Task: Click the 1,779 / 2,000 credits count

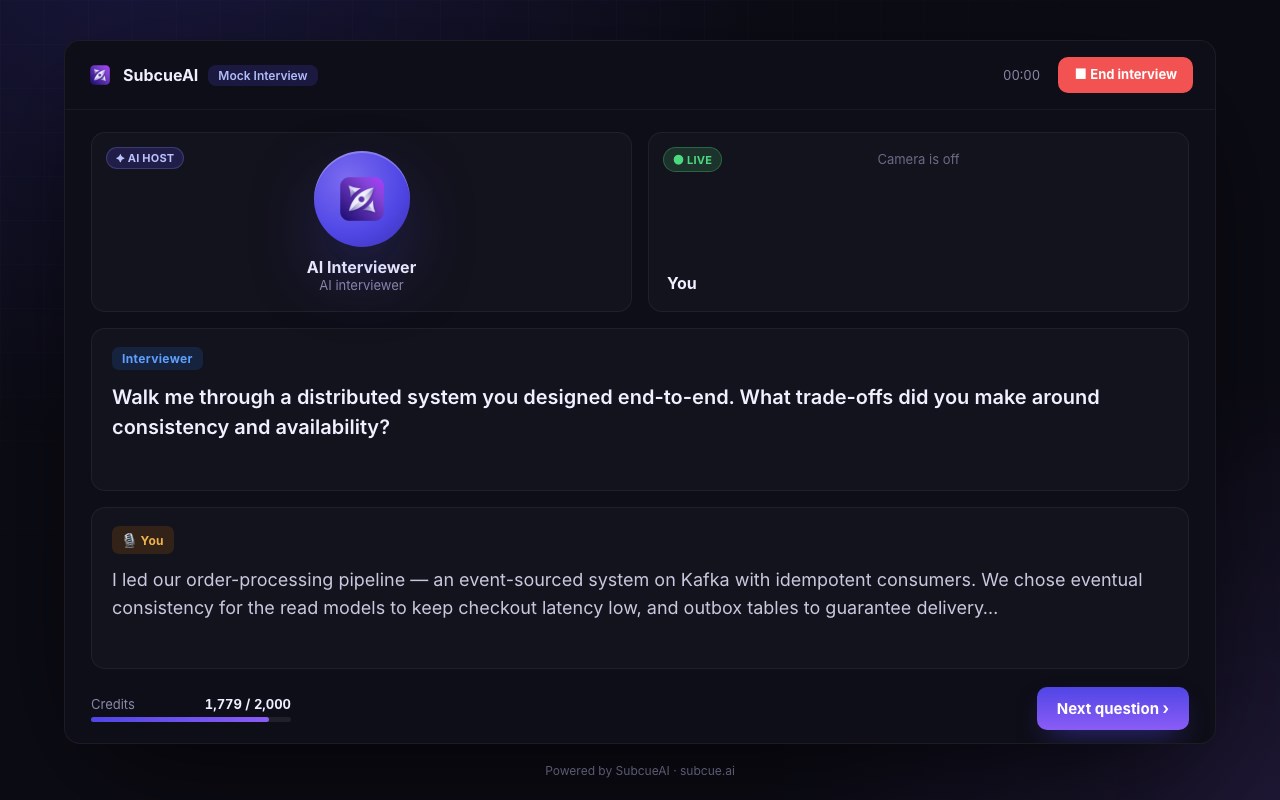Action: (248, 704)
